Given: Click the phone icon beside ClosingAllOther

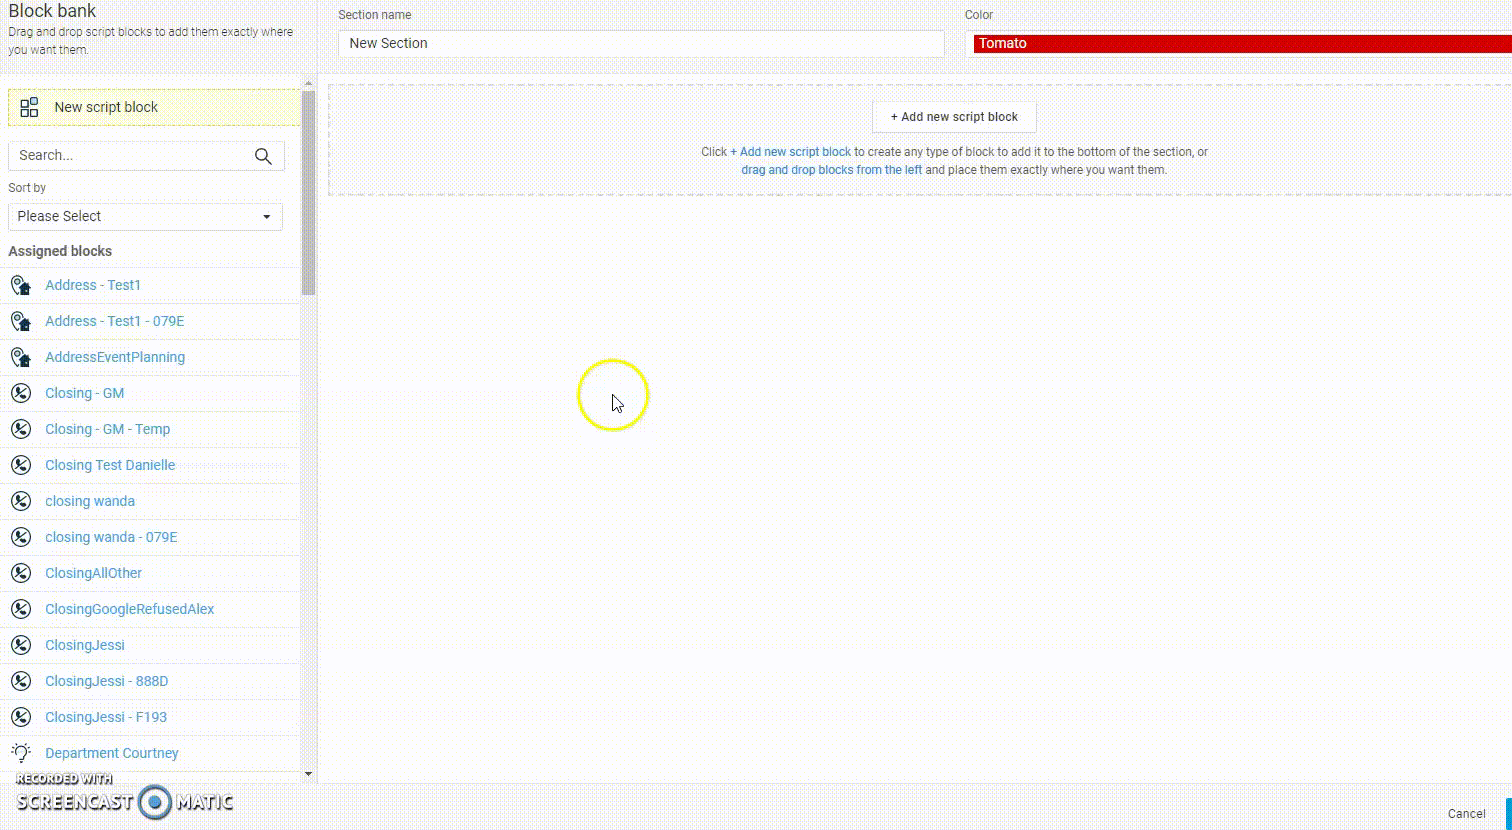Looking at the screenshot, I should coord(20,574).
